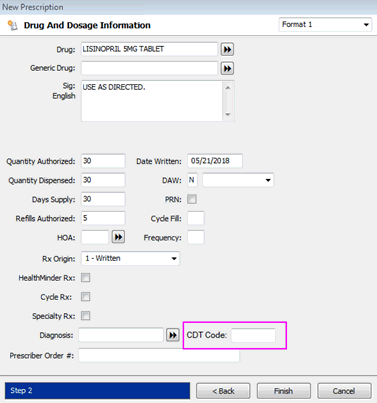Click the Finish button

[x=284, y=391]
